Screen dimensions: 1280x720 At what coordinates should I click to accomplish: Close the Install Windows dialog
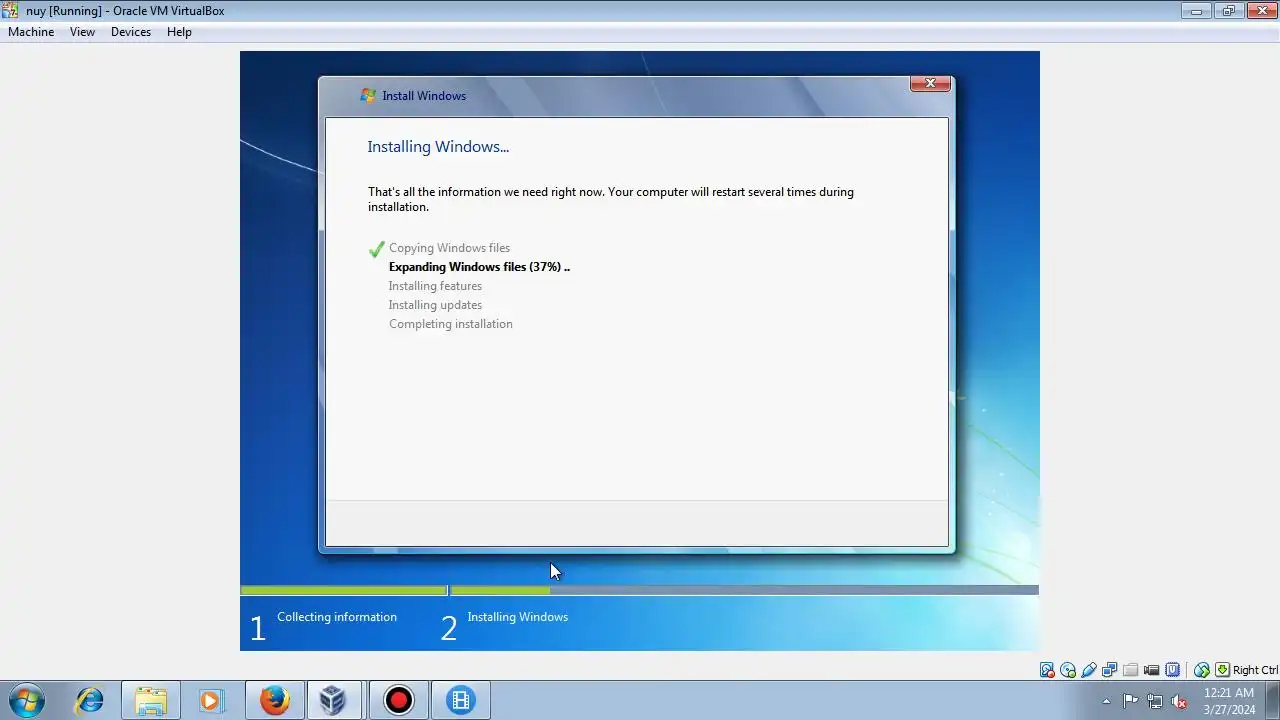pos(930,83)
